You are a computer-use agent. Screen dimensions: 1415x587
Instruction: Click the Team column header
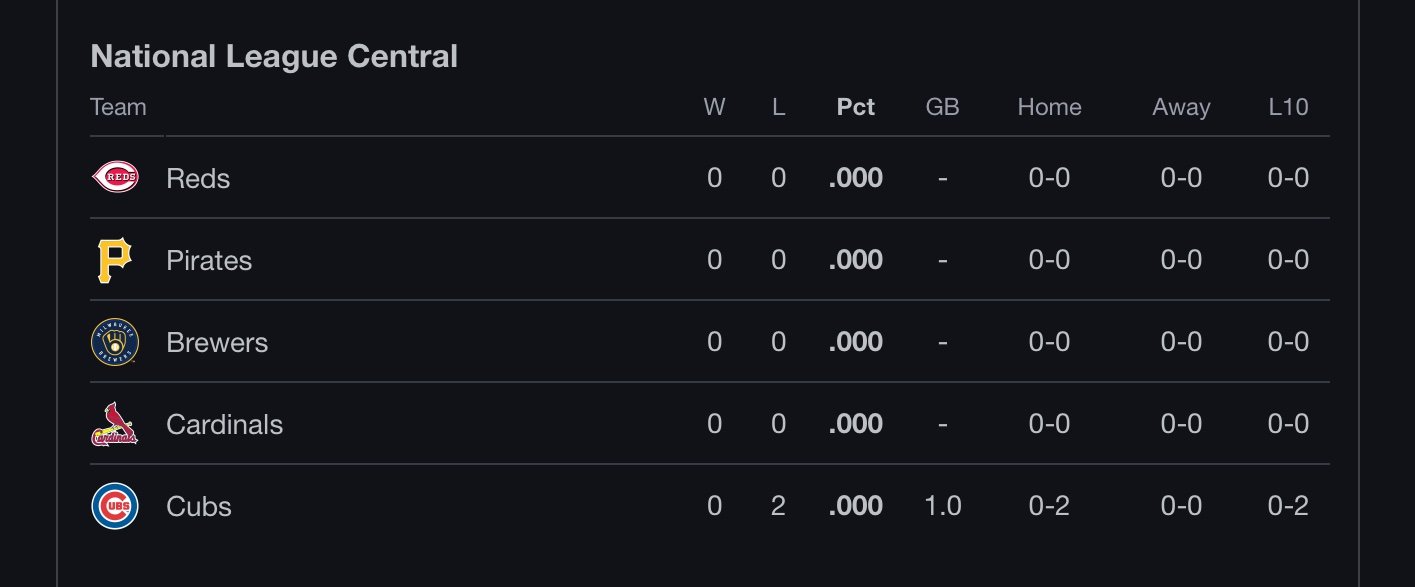(x=118, y=107)
